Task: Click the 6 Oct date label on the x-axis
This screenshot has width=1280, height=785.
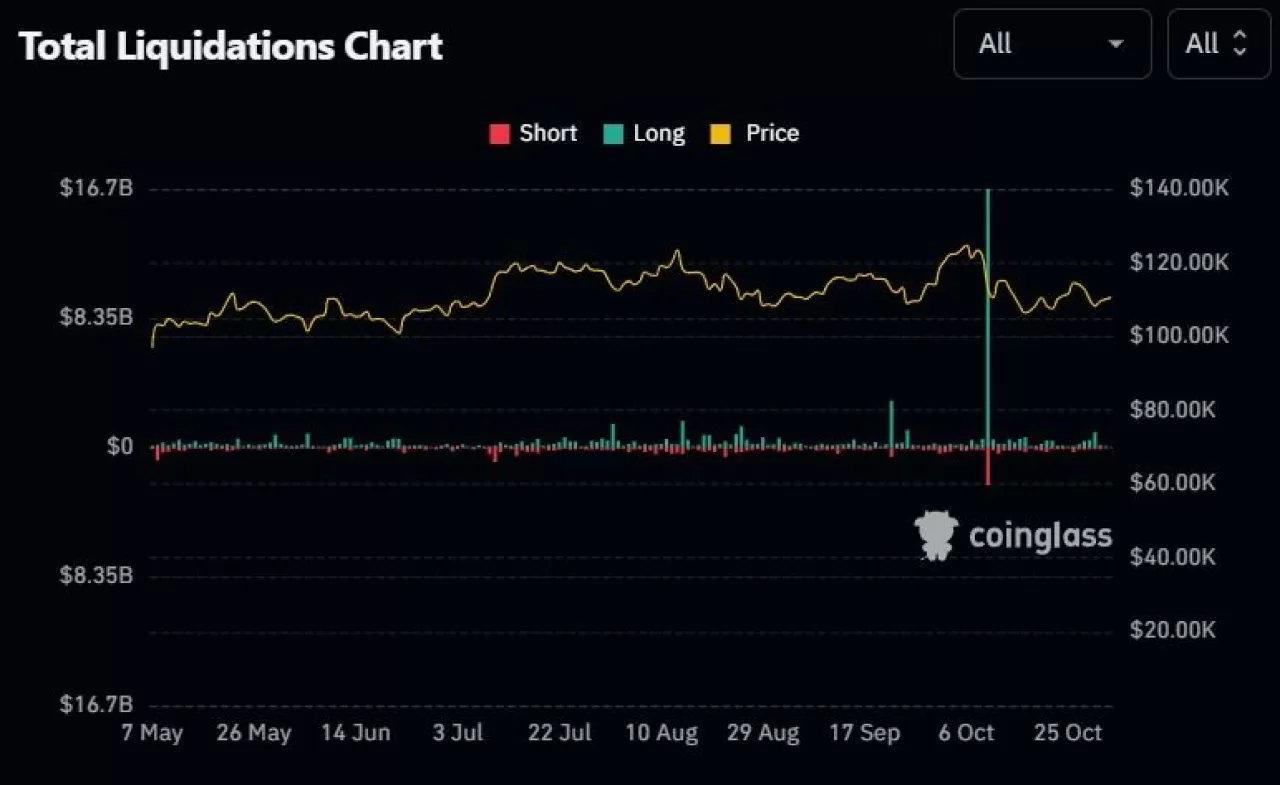Action: 965,733
